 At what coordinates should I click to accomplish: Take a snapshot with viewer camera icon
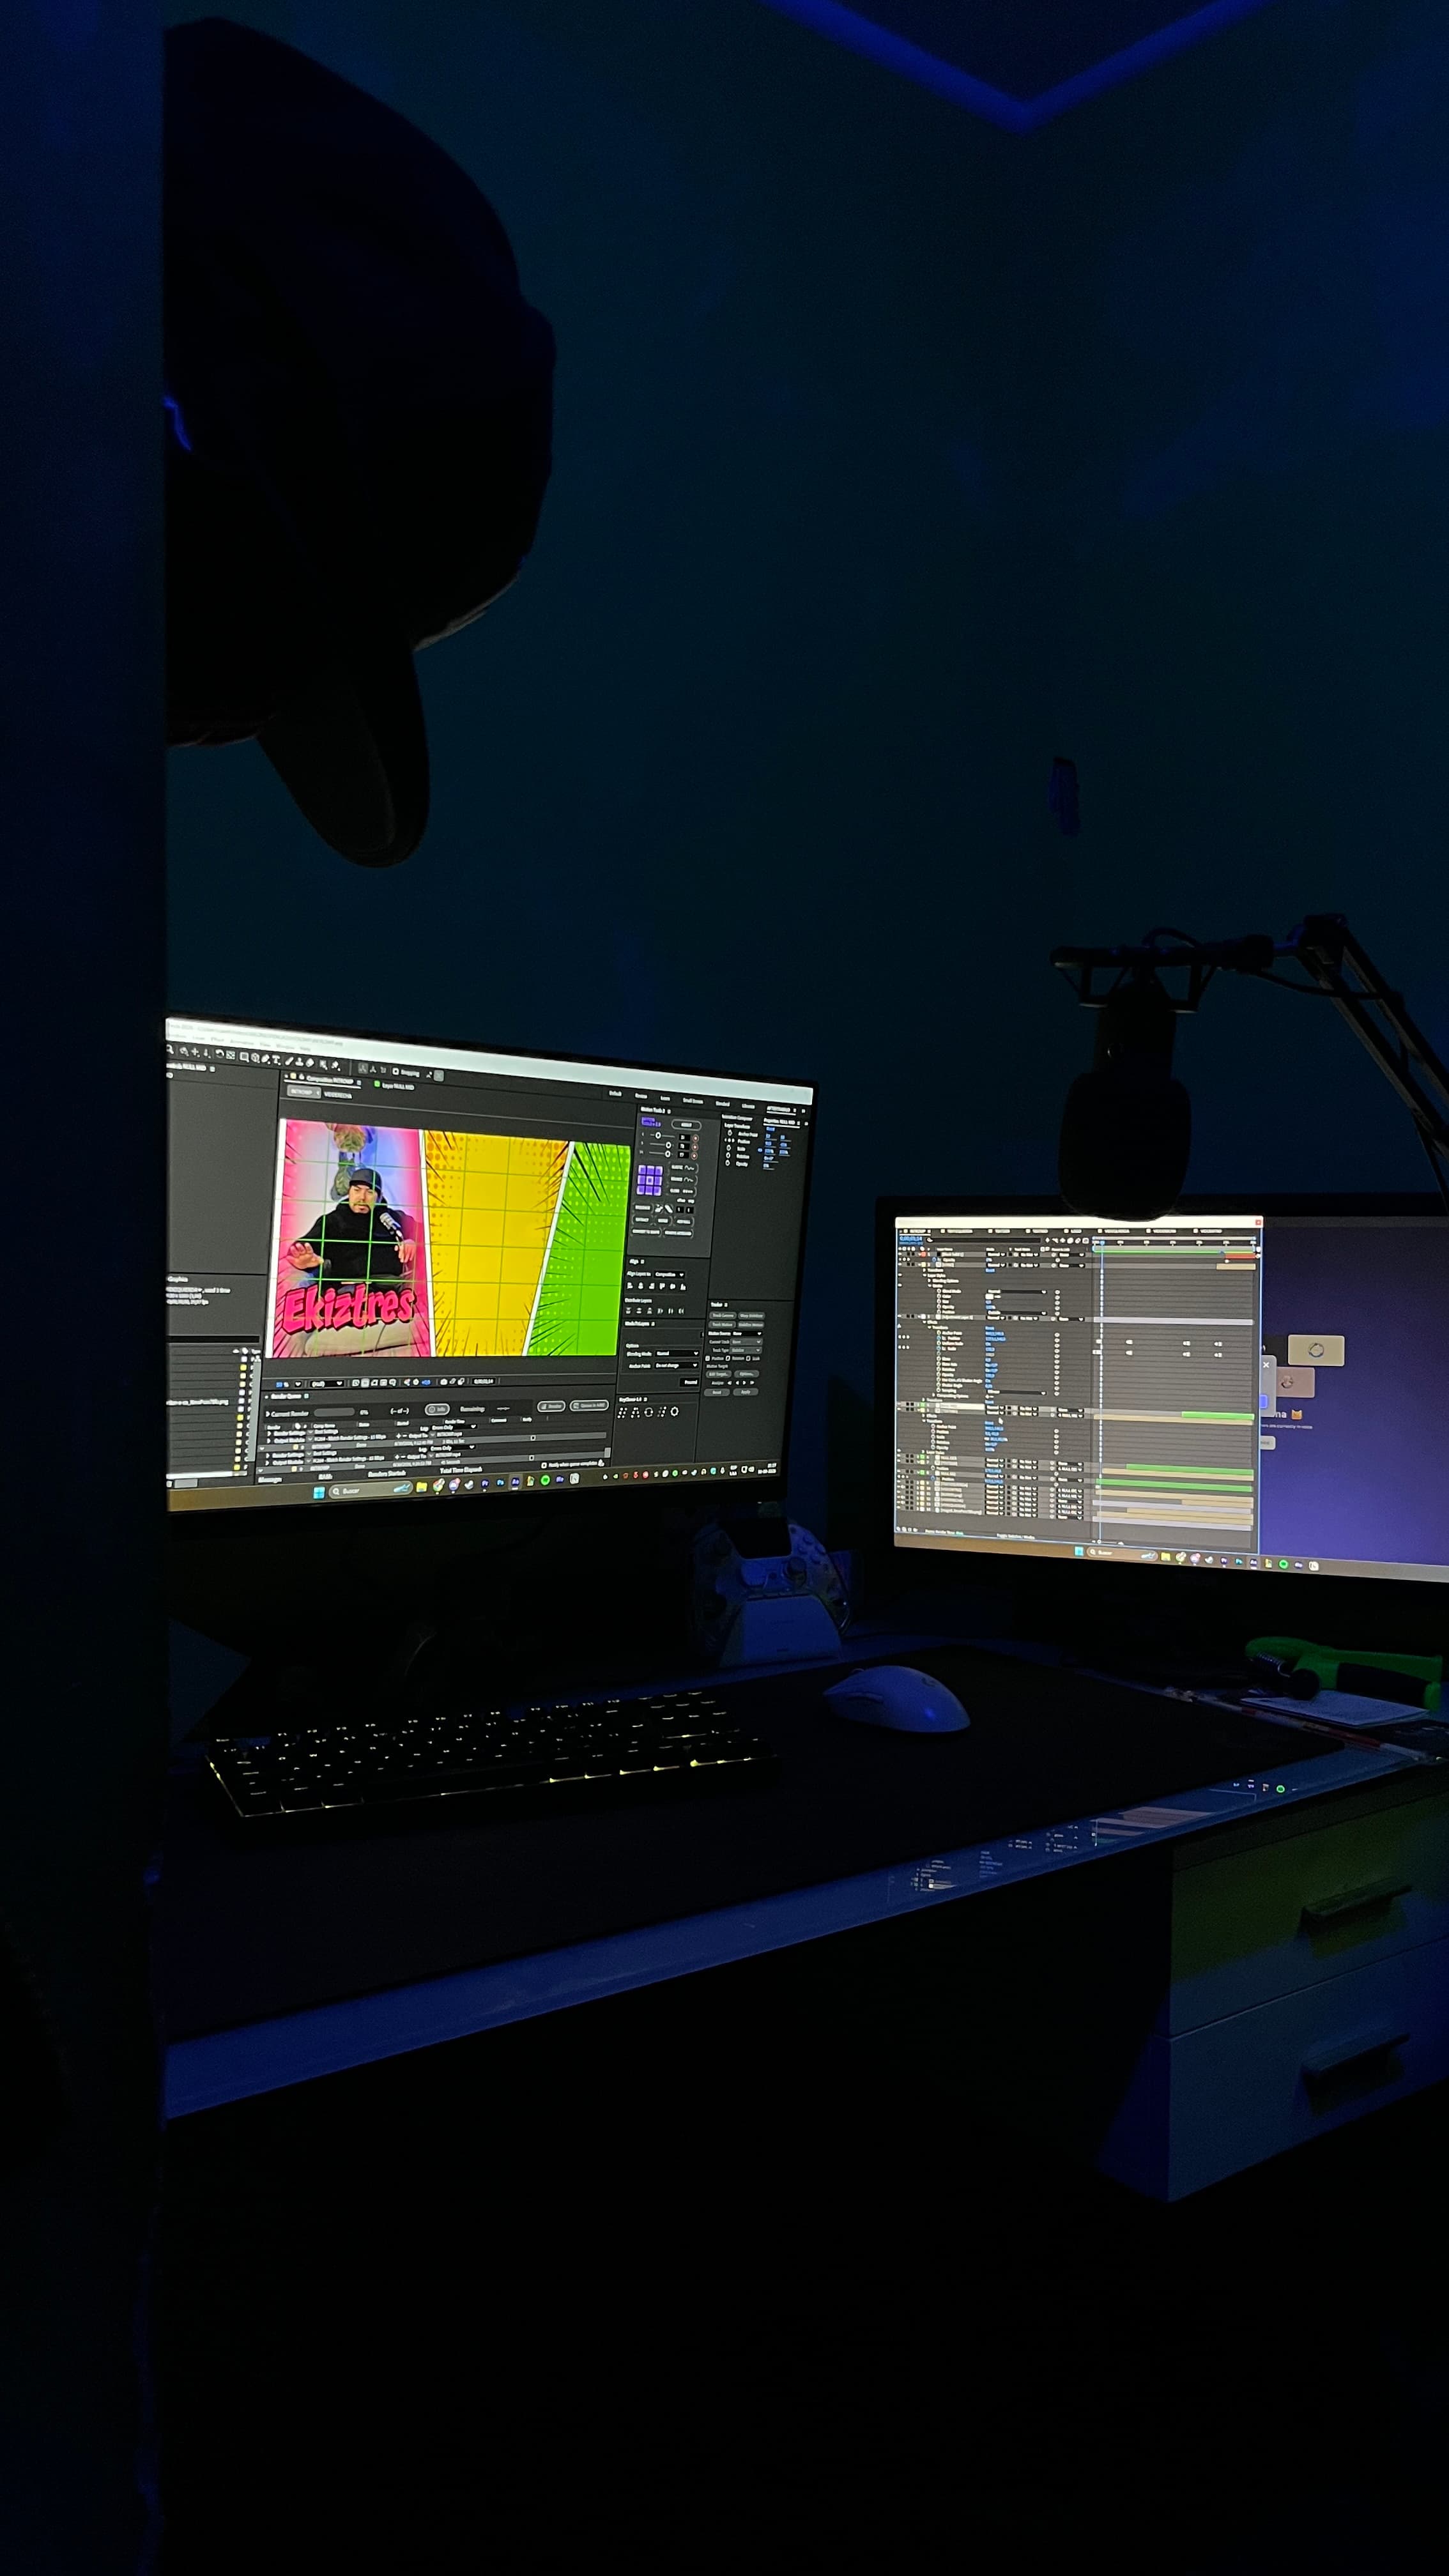click(444, 1382)
